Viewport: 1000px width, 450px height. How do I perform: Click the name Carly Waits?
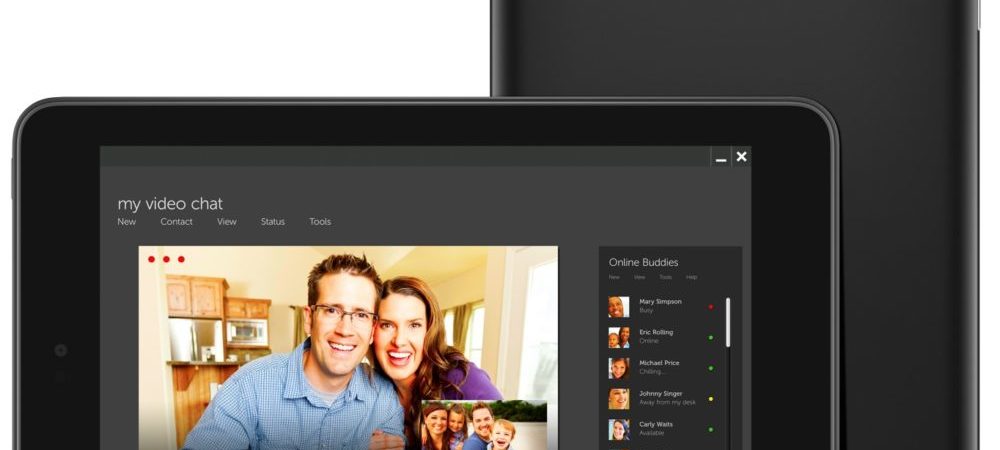656,424
